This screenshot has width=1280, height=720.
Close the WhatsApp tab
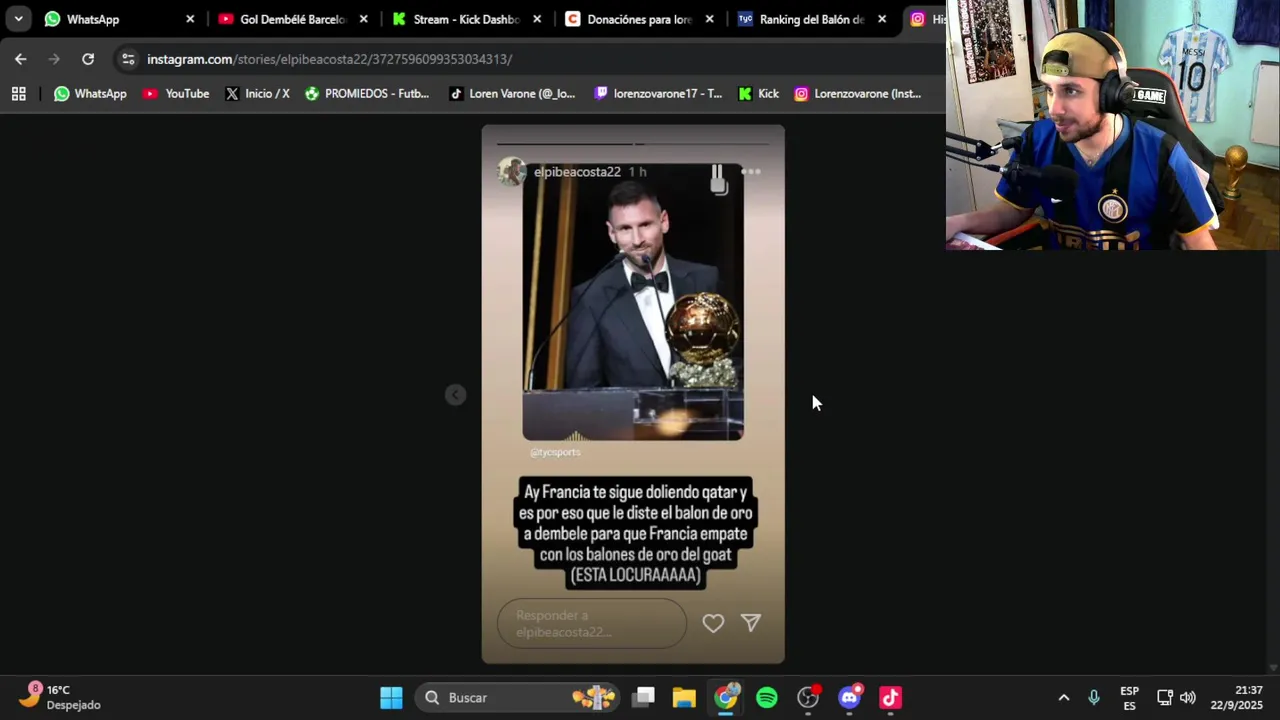[190, 19]
